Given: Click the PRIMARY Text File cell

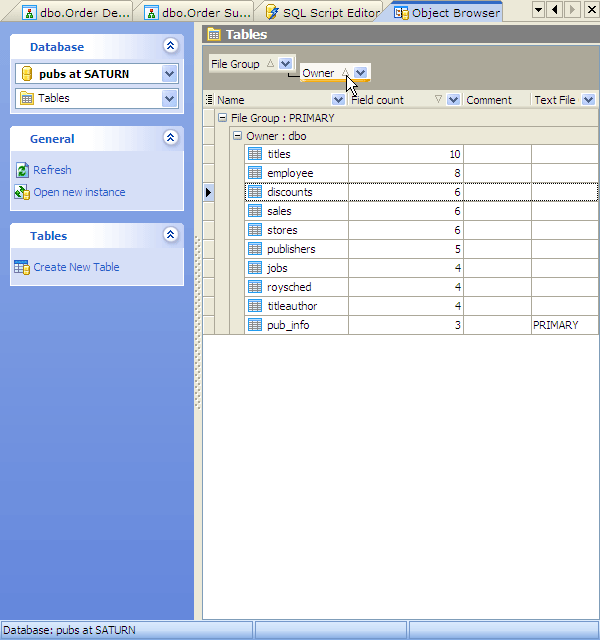Looking at the screenshot, I should pos(565,325).
